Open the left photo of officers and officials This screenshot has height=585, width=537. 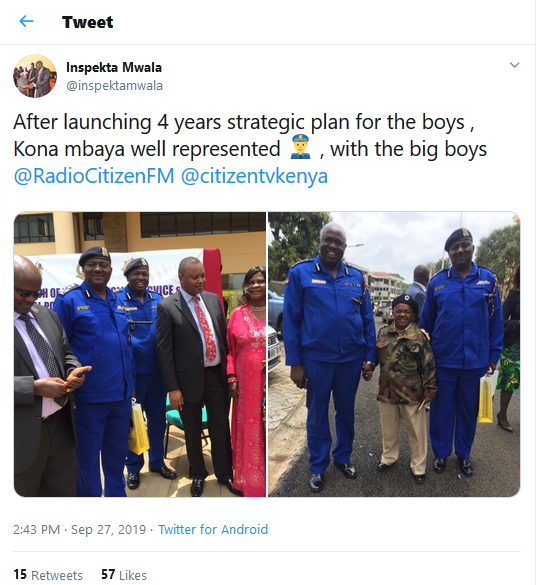140,354
